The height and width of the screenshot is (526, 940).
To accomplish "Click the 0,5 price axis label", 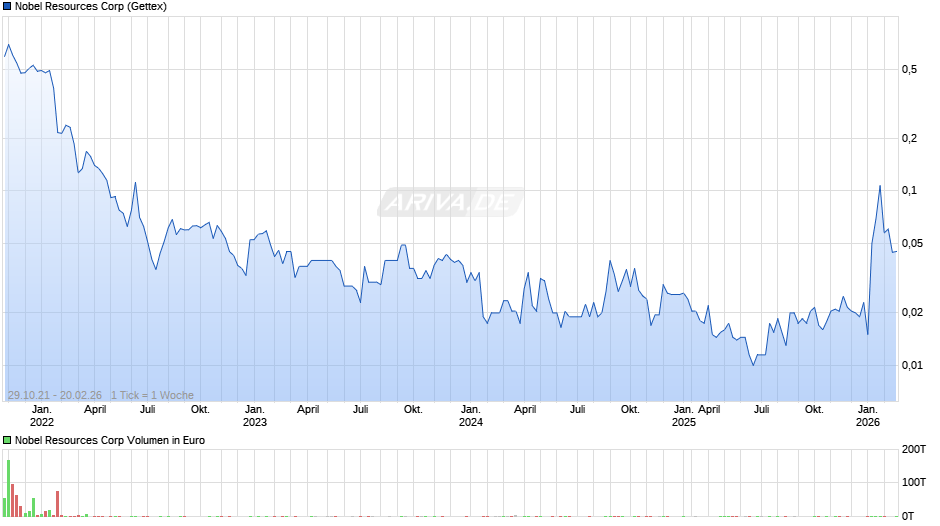I will (909, 70).
